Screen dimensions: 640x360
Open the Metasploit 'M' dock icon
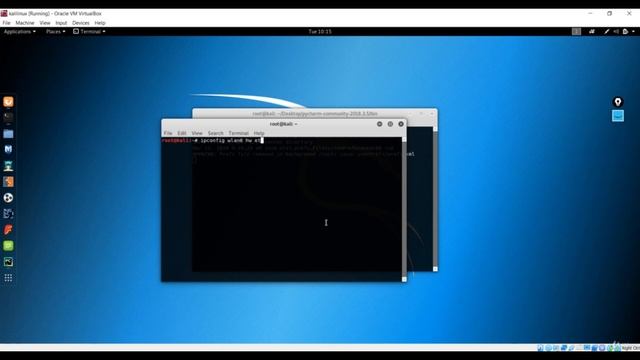8,149
